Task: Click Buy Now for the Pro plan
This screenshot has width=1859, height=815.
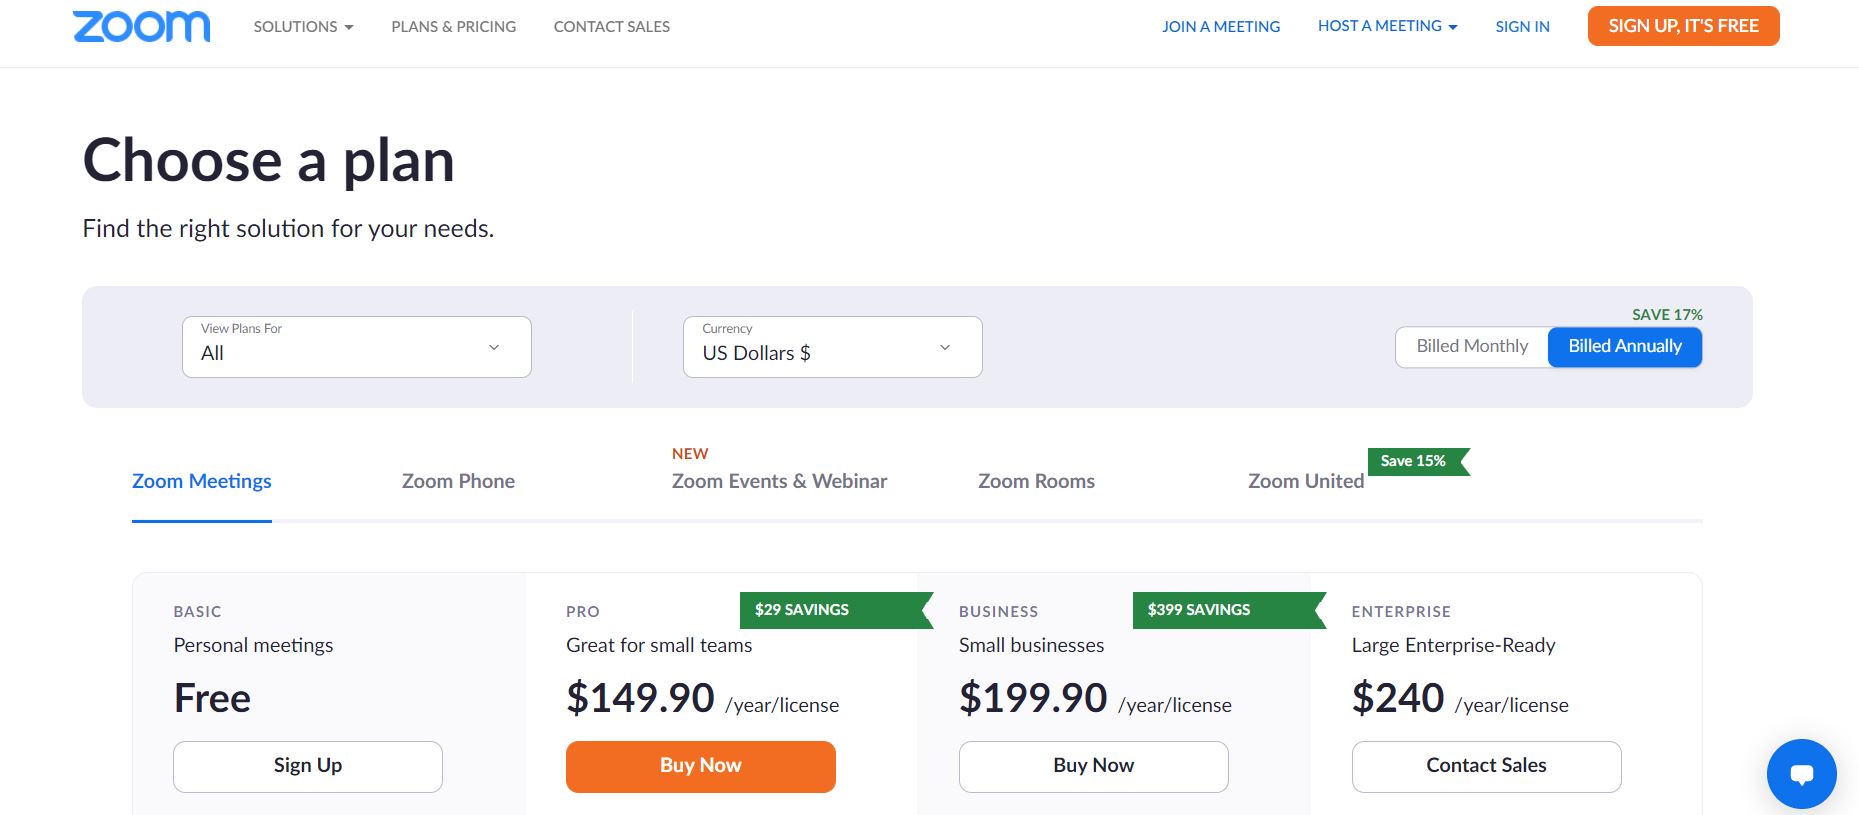Action: click(x=701, y=766)
